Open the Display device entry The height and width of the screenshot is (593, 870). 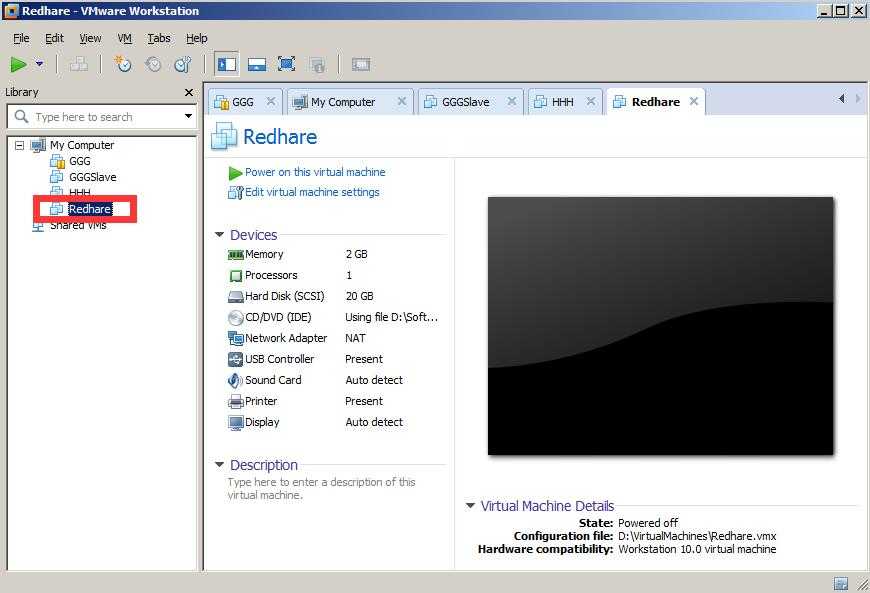pos(262,423)
